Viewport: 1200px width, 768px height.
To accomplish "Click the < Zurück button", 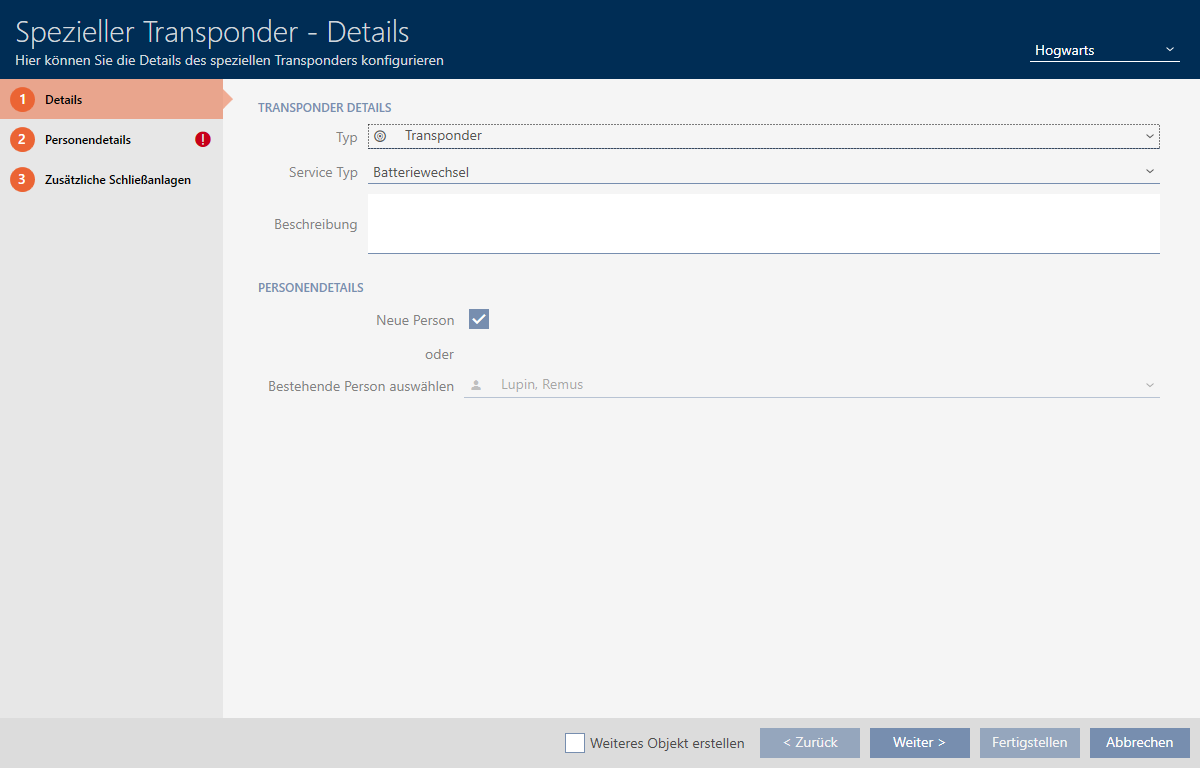I will [x=810, y=743].
